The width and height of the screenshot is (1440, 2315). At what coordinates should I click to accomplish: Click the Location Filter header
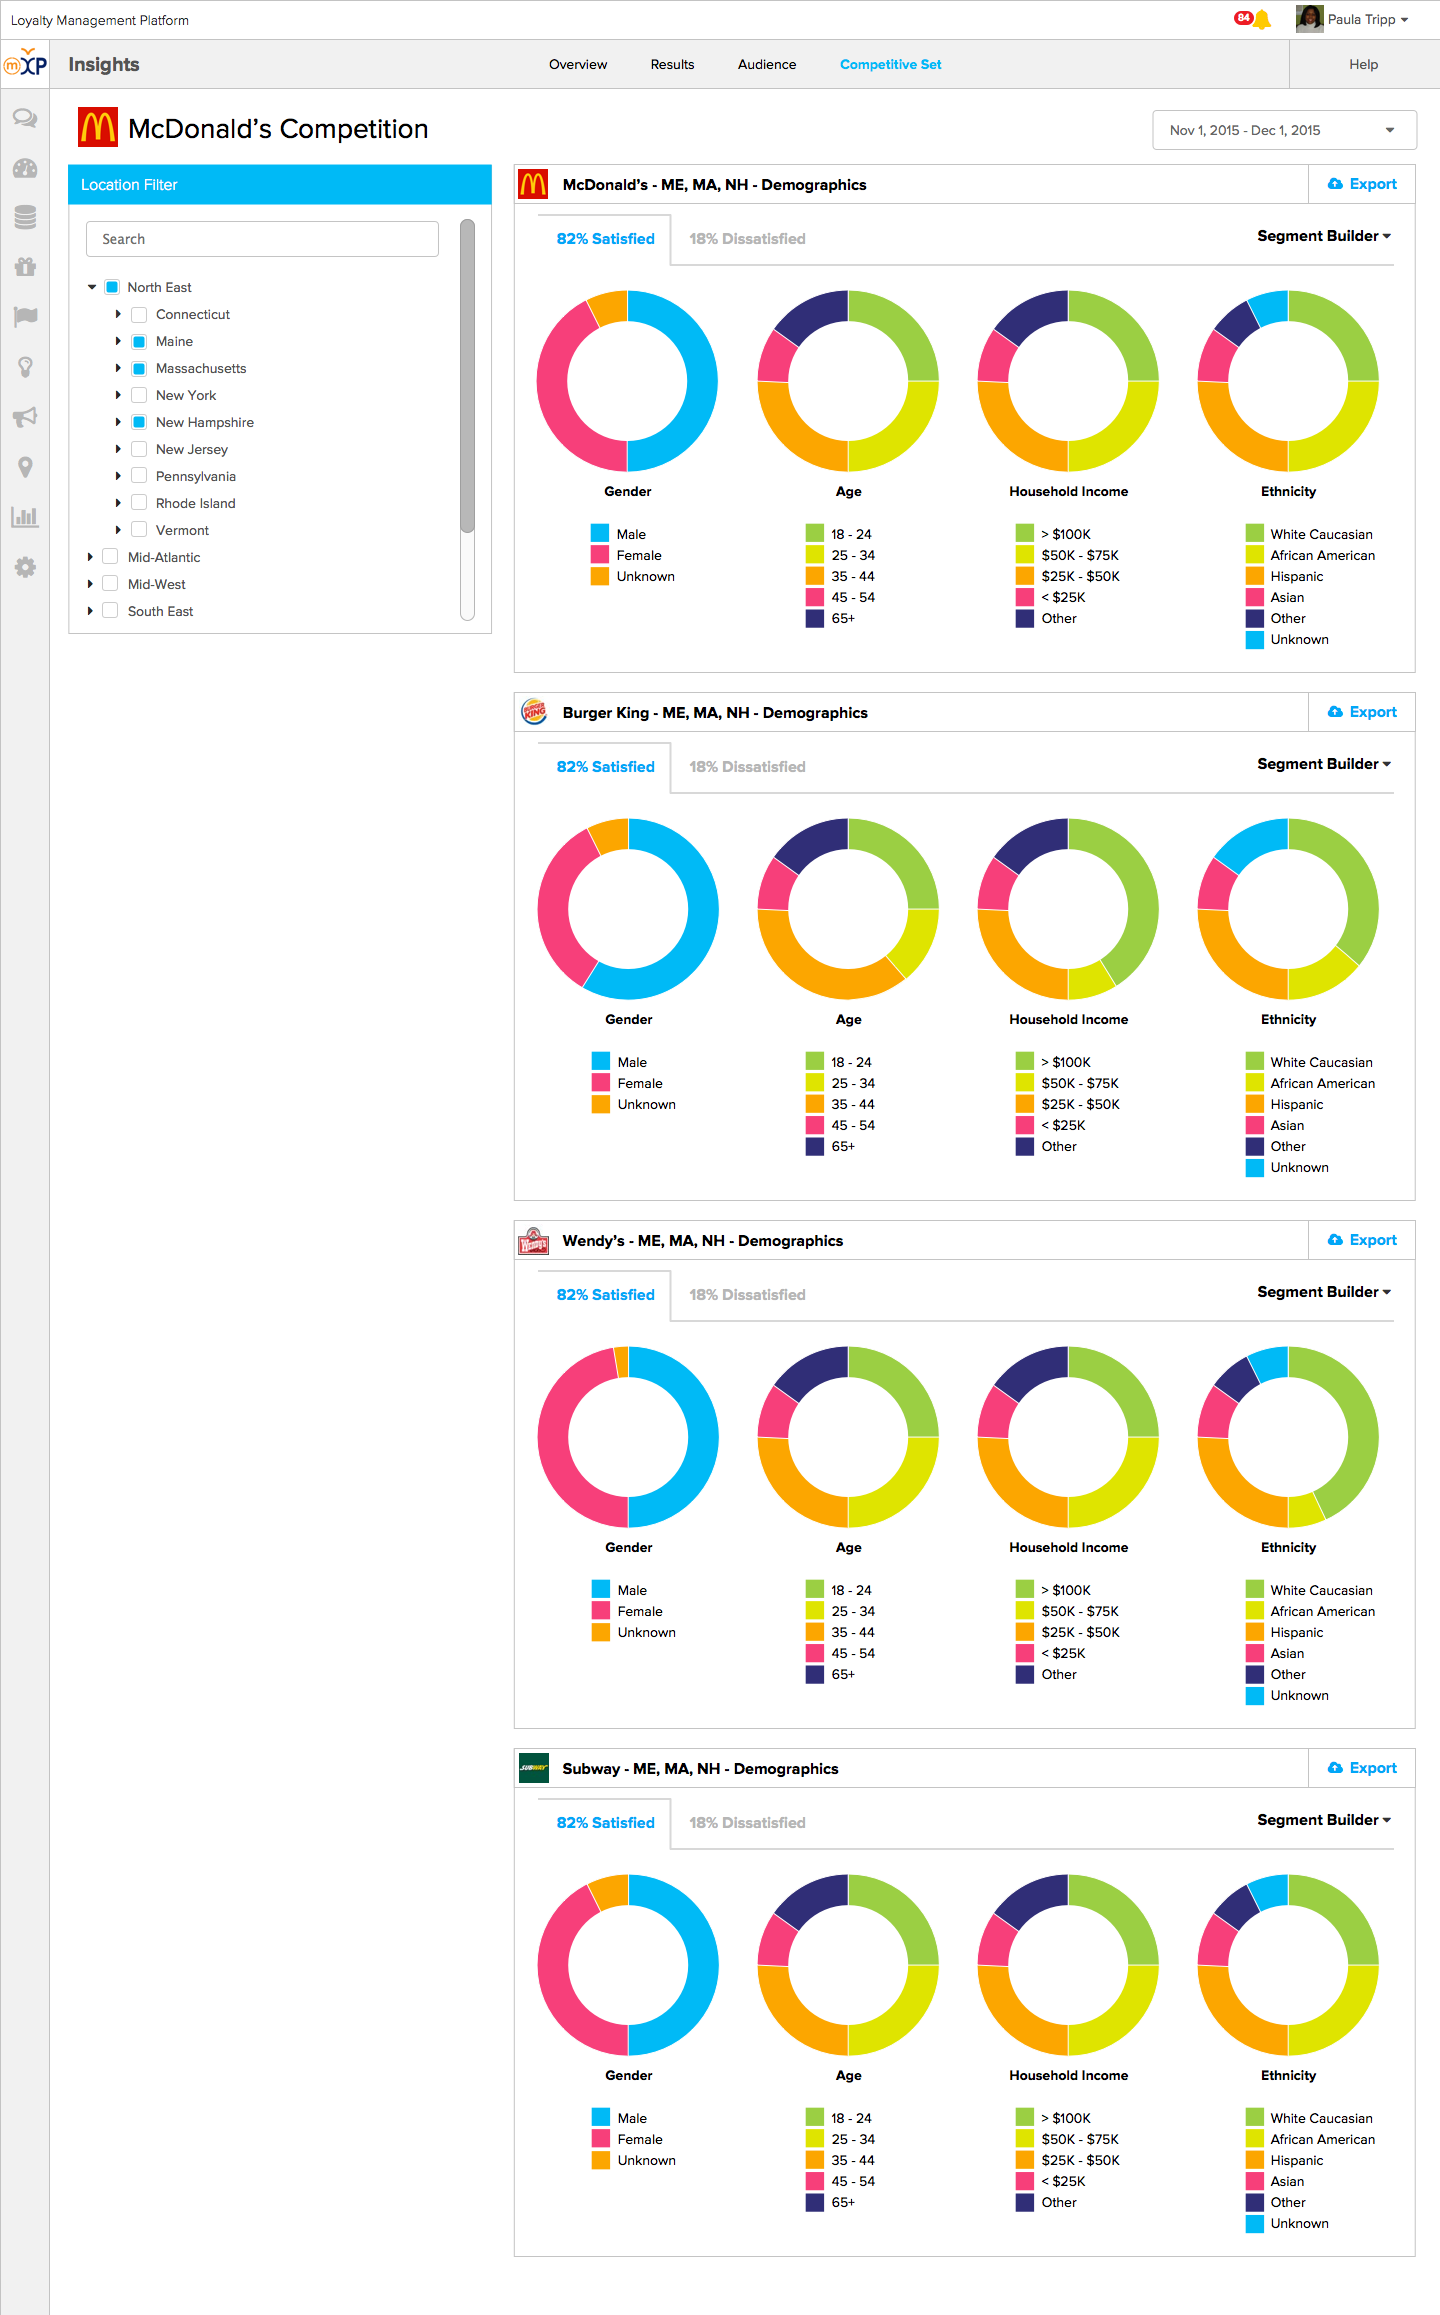point(280,185)
